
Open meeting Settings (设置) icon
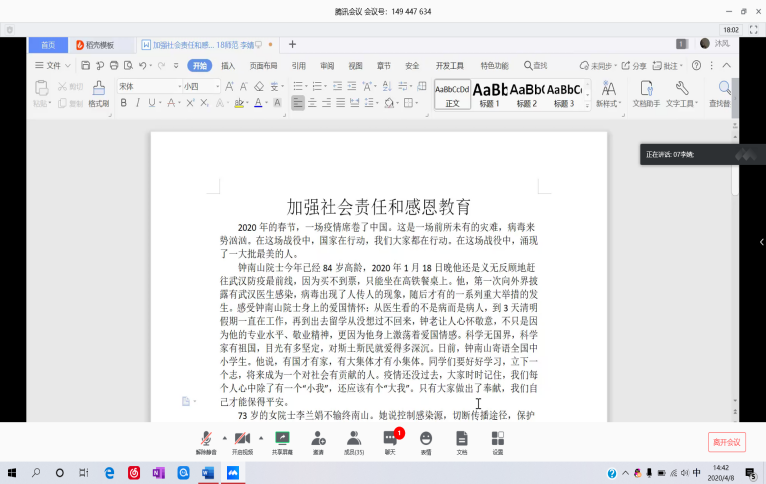[497, 441]
